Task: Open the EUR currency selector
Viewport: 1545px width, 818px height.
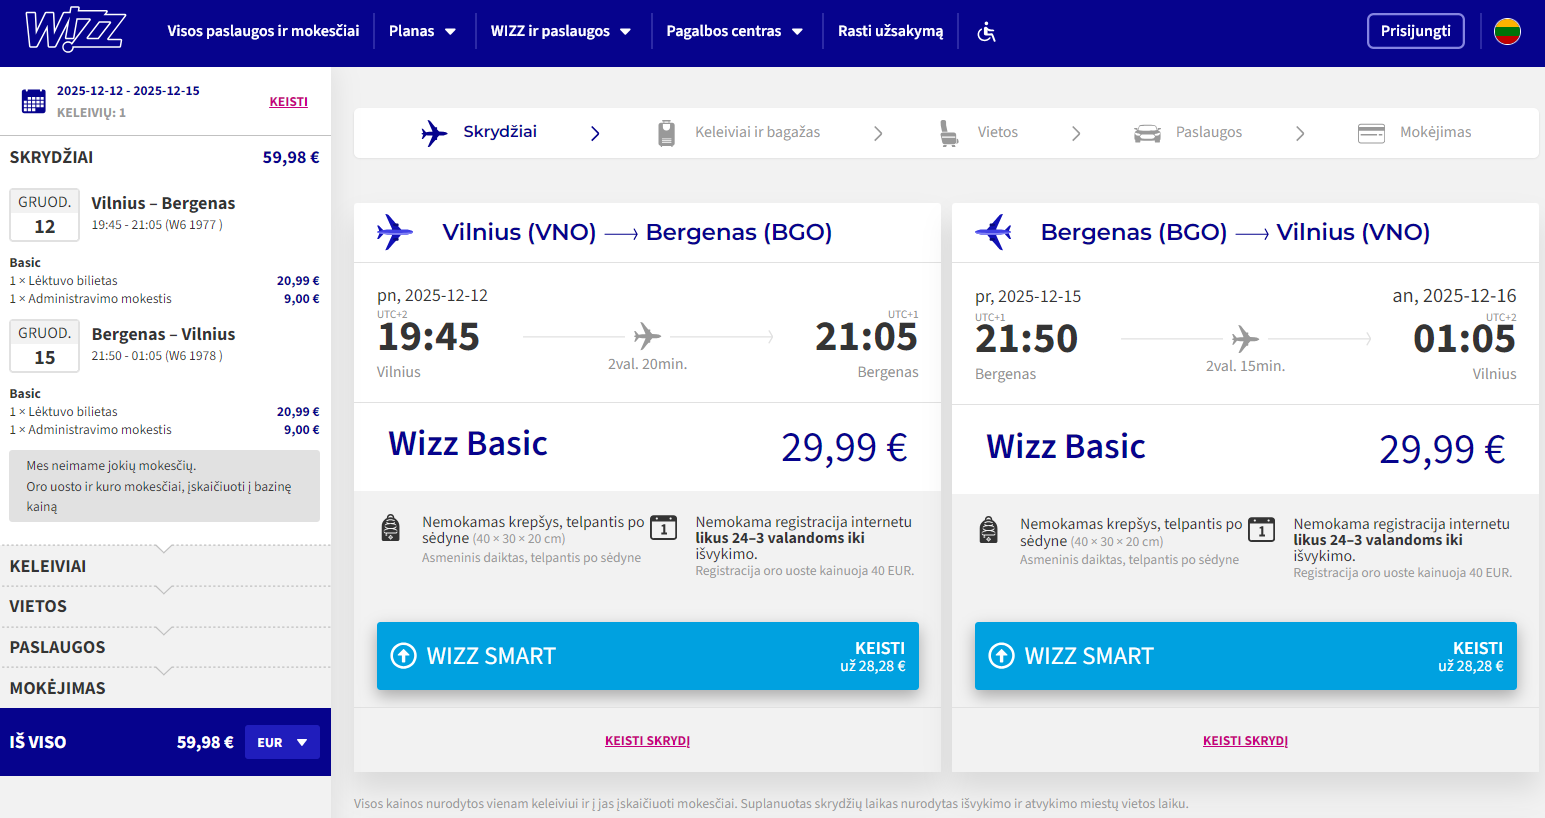Action: click(282, 742)
